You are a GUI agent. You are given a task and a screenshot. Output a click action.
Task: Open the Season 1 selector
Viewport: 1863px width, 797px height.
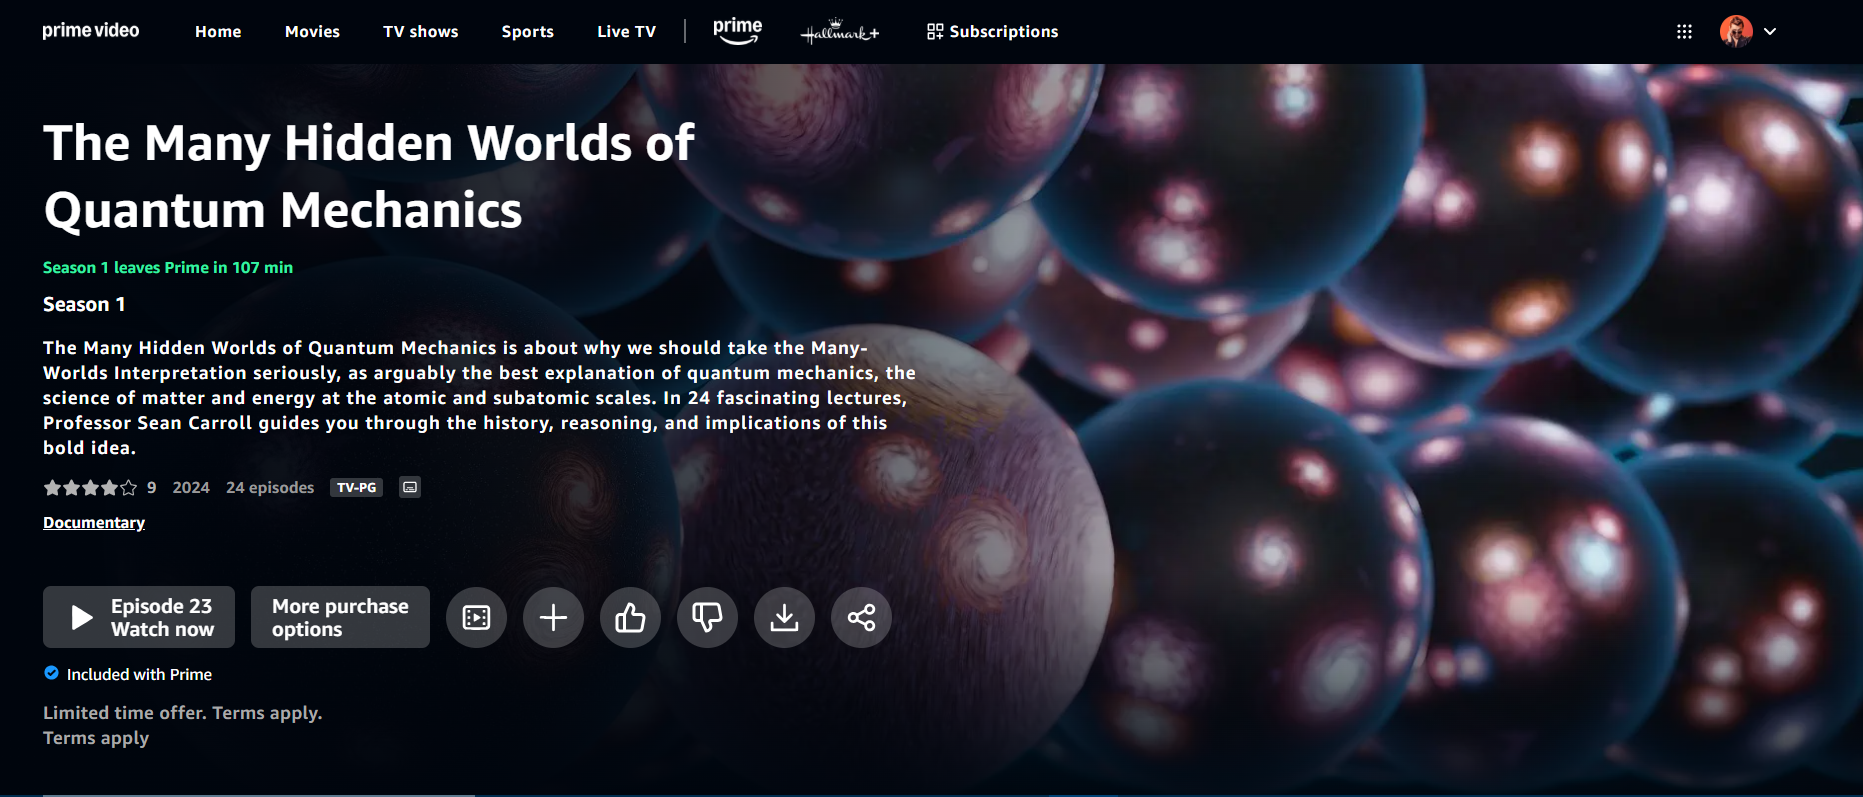84,305
